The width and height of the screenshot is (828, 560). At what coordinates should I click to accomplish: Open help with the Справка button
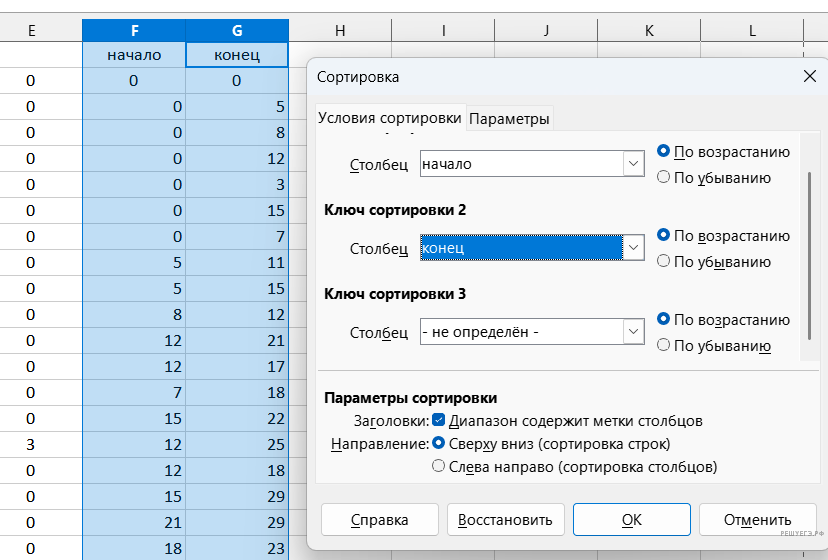point(380,520)
